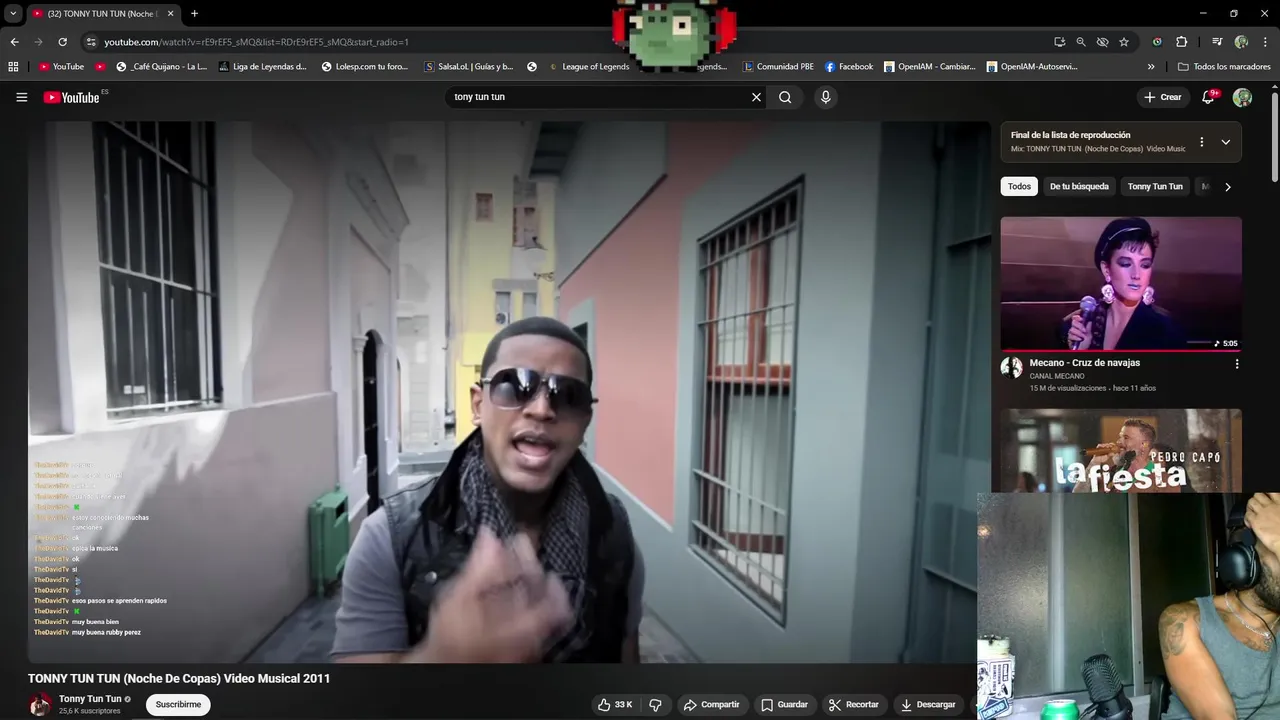Save the video via Guardar
Viewport: 1280px width, 720px height.
[x=783, y=705]
